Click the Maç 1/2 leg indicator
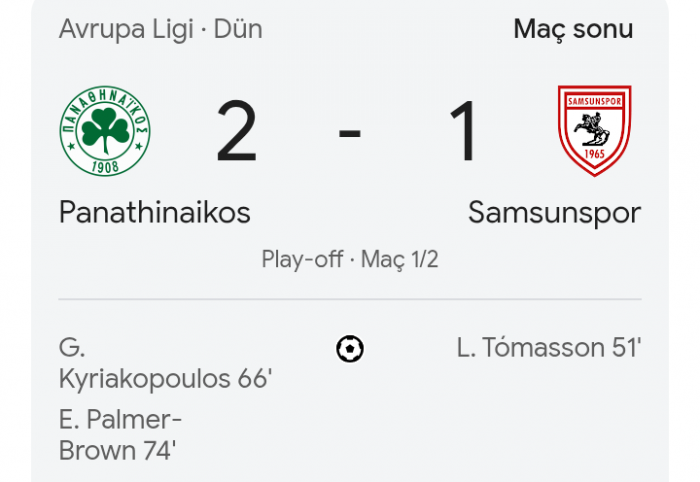 tap(399, 260)
